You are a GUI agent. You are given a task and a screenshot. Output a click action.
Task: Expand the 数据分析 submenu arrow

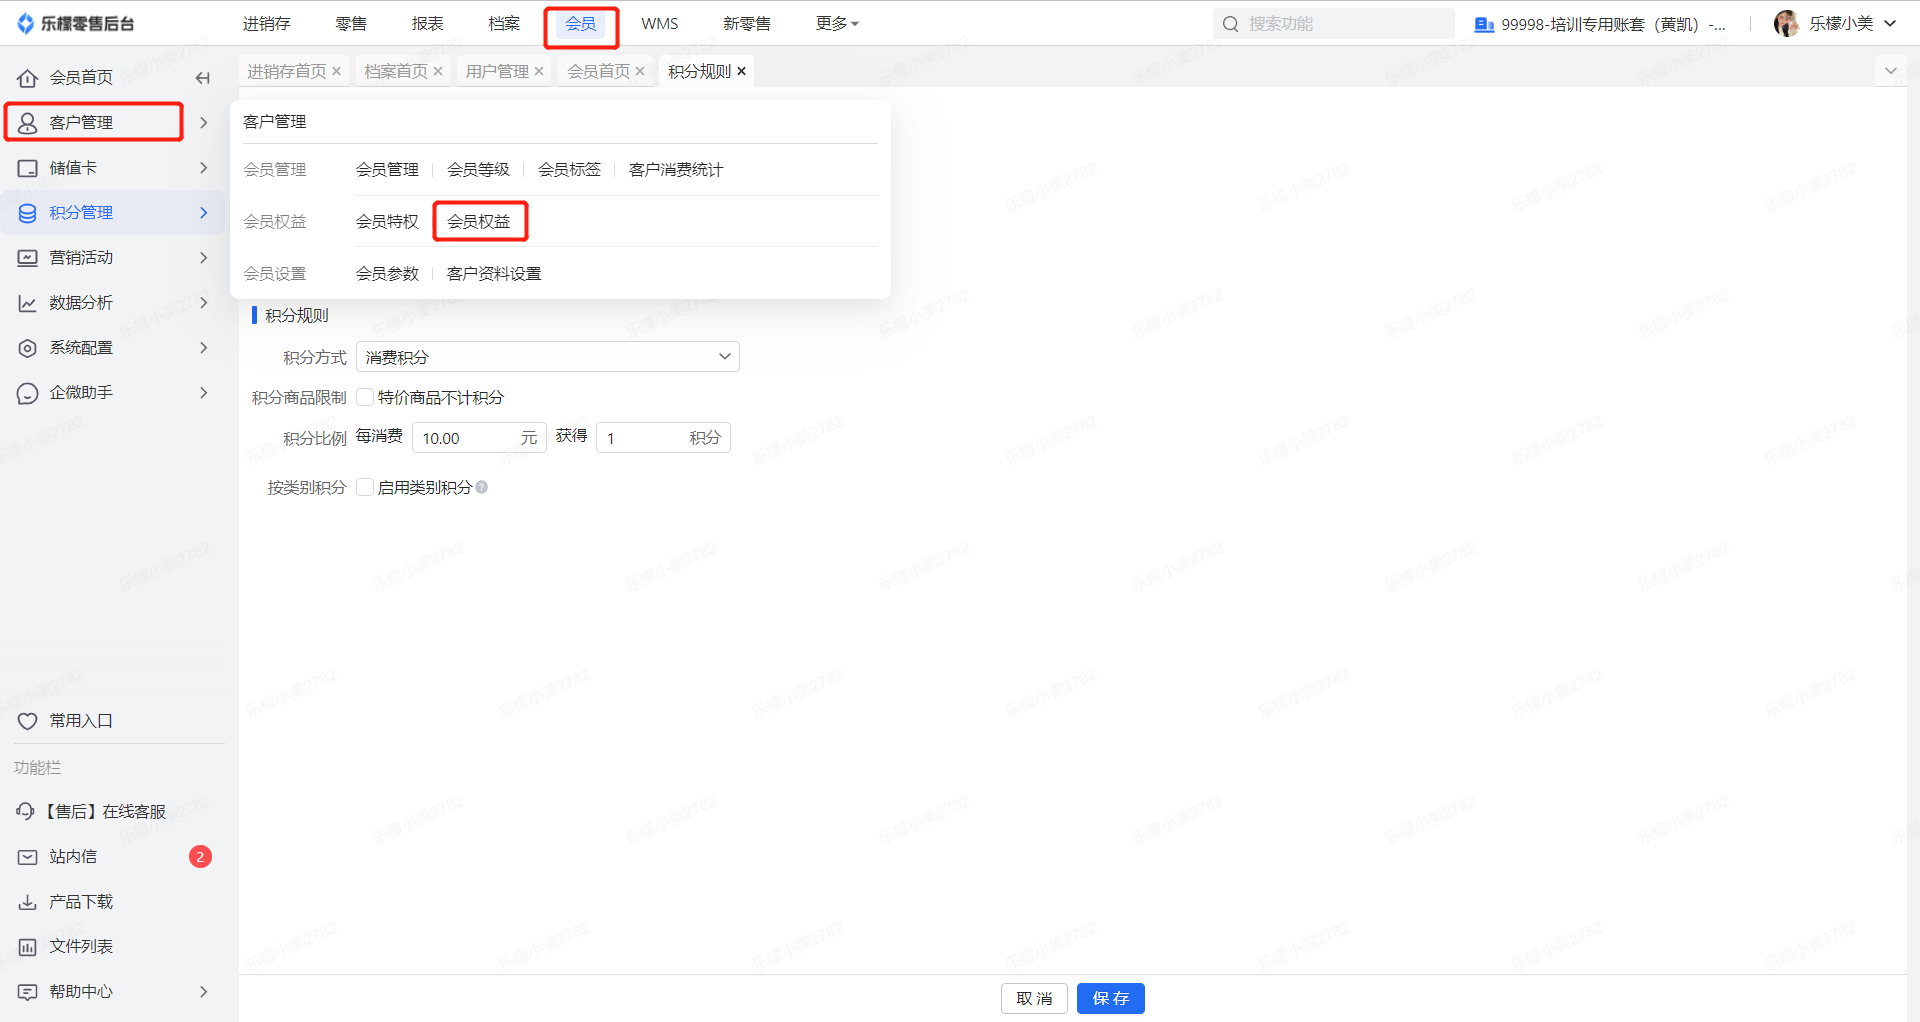[x=203, y=302]
